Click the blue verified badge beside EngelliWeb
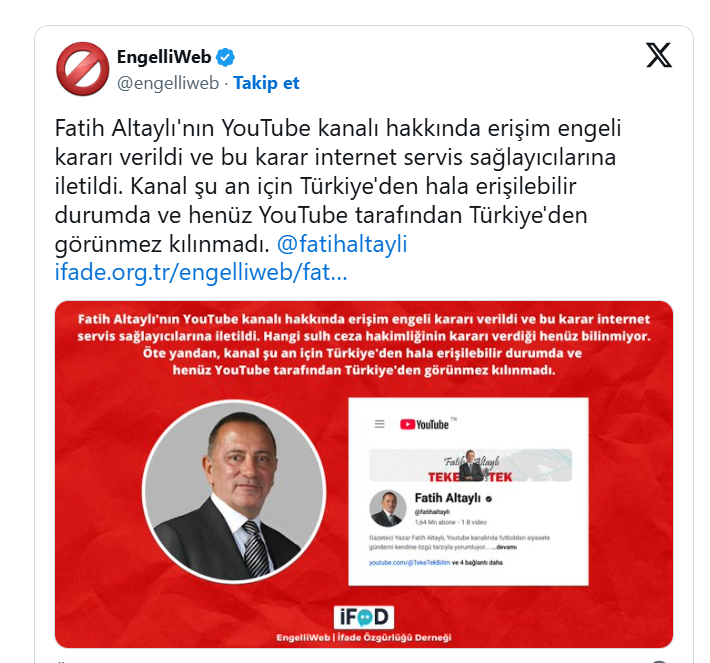Image resolution: width=710 pixels, height=663 pixels. pyautogui.click(x=225, y=57)
